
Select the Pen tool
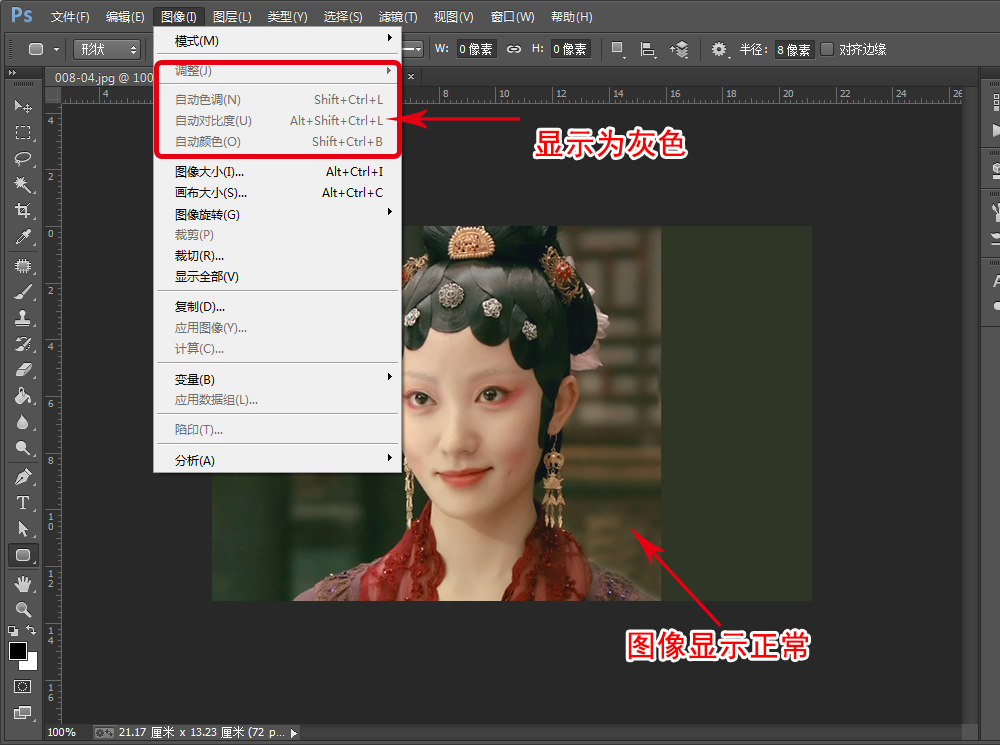pos(23,476)
